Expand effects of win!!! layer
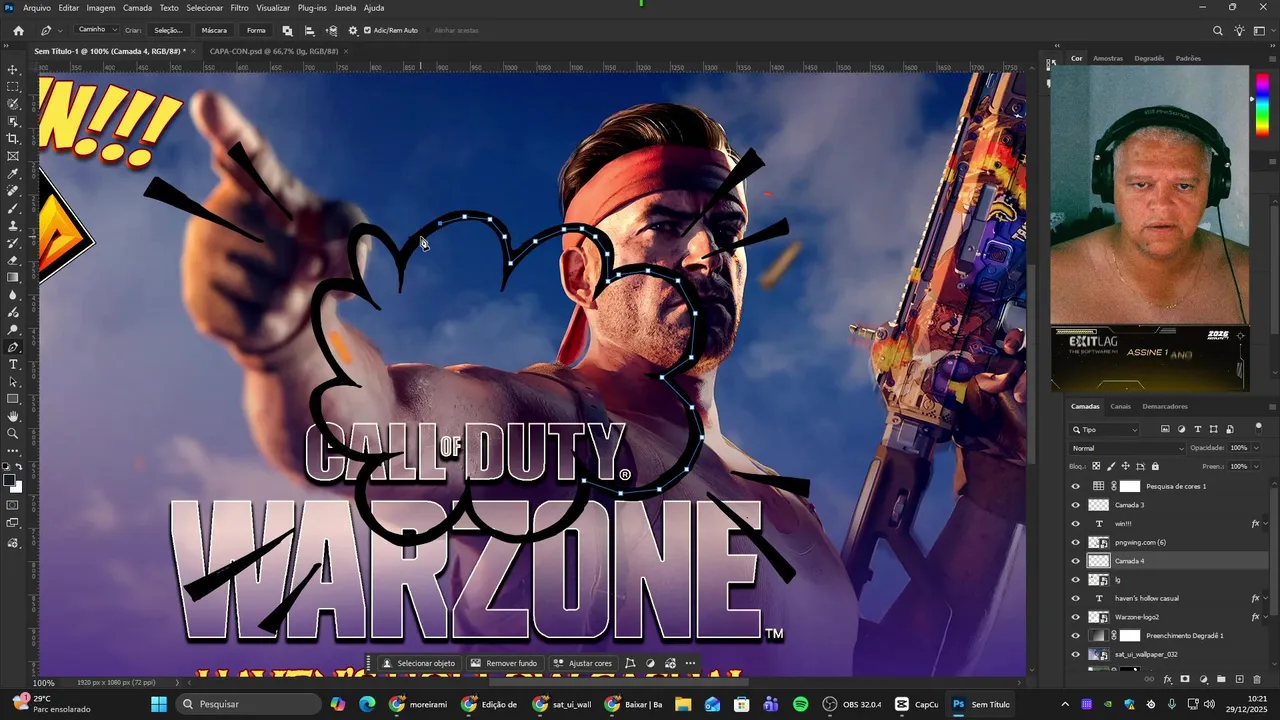Viewport: 1280px width, 720px height. pyautogui.click(x=1265, y=523)
